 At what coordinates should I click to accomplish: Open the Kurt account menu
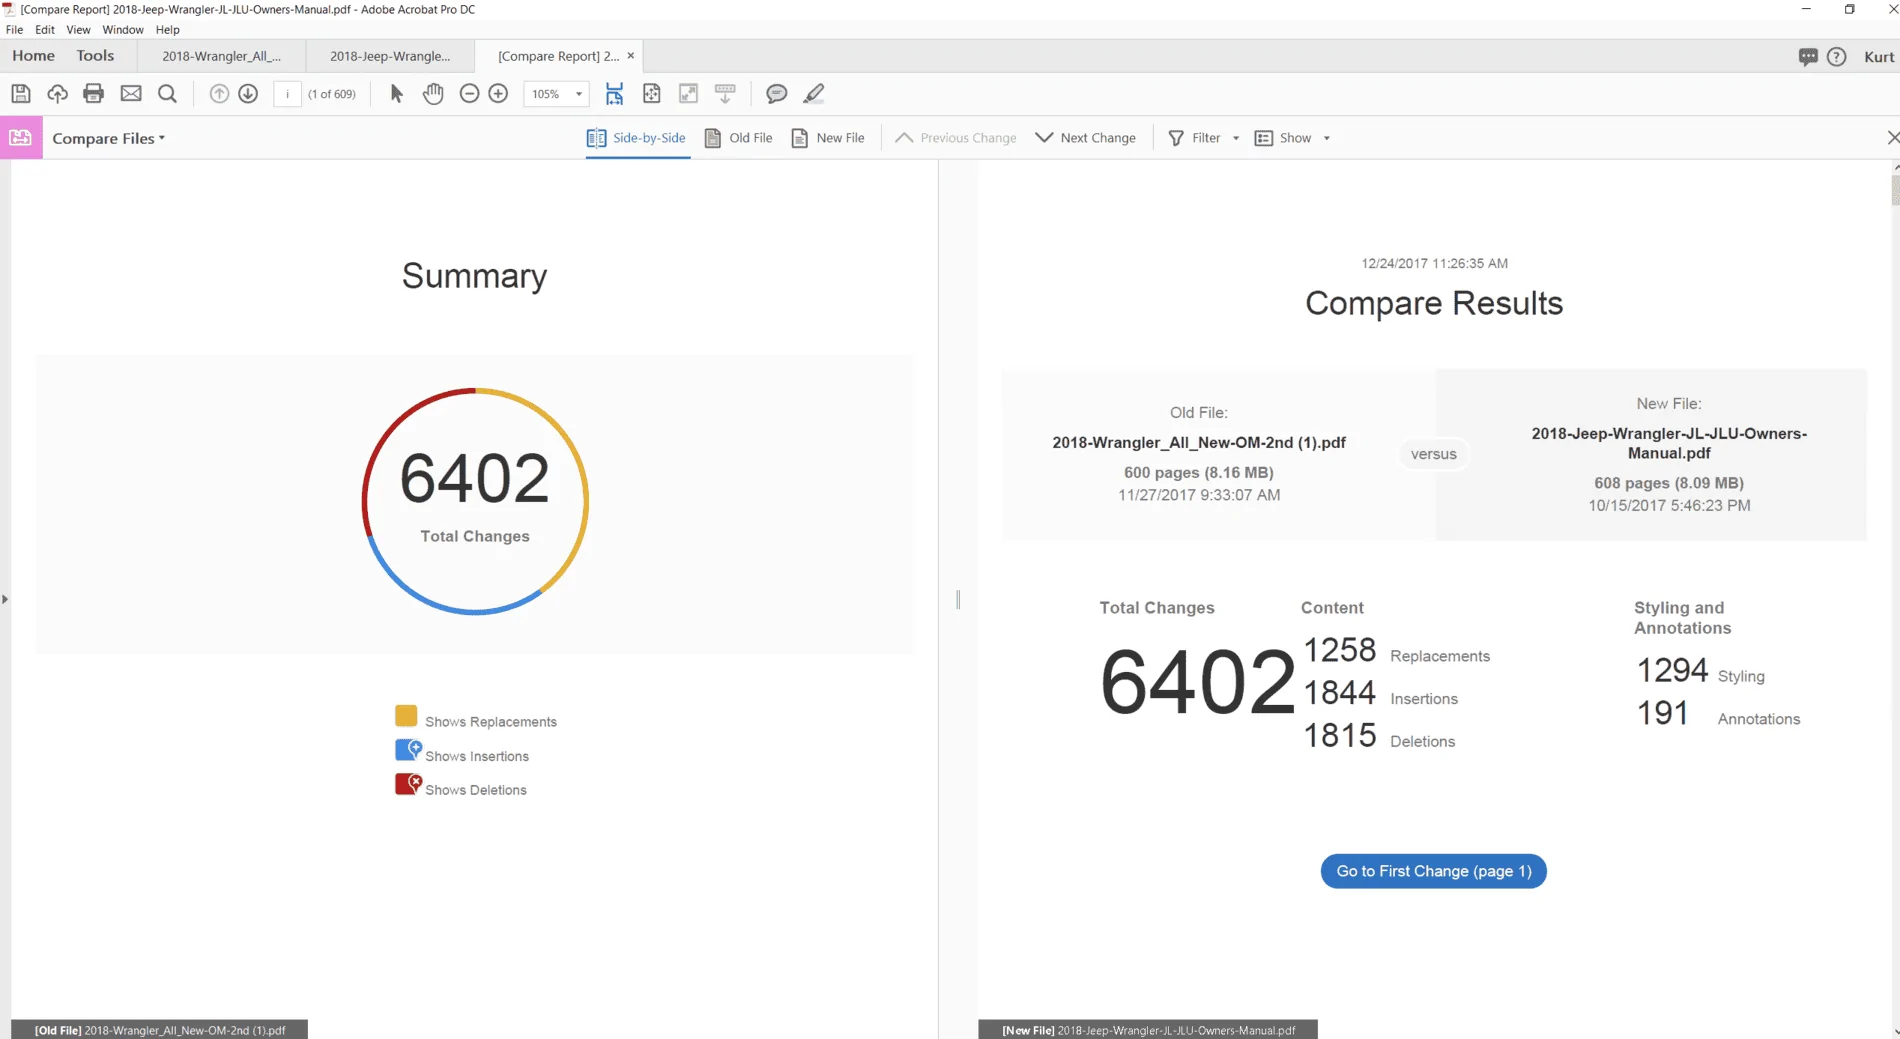pyautogui.click(x=1878, y=57)
